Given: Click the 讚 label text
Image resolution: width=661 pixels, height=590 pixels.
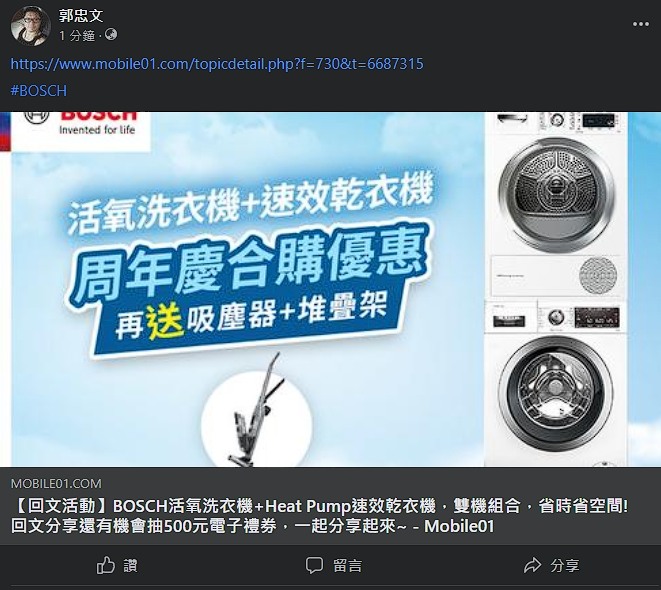Looking at the screenshot, I should pyautogui.click(x=130, y=566).
